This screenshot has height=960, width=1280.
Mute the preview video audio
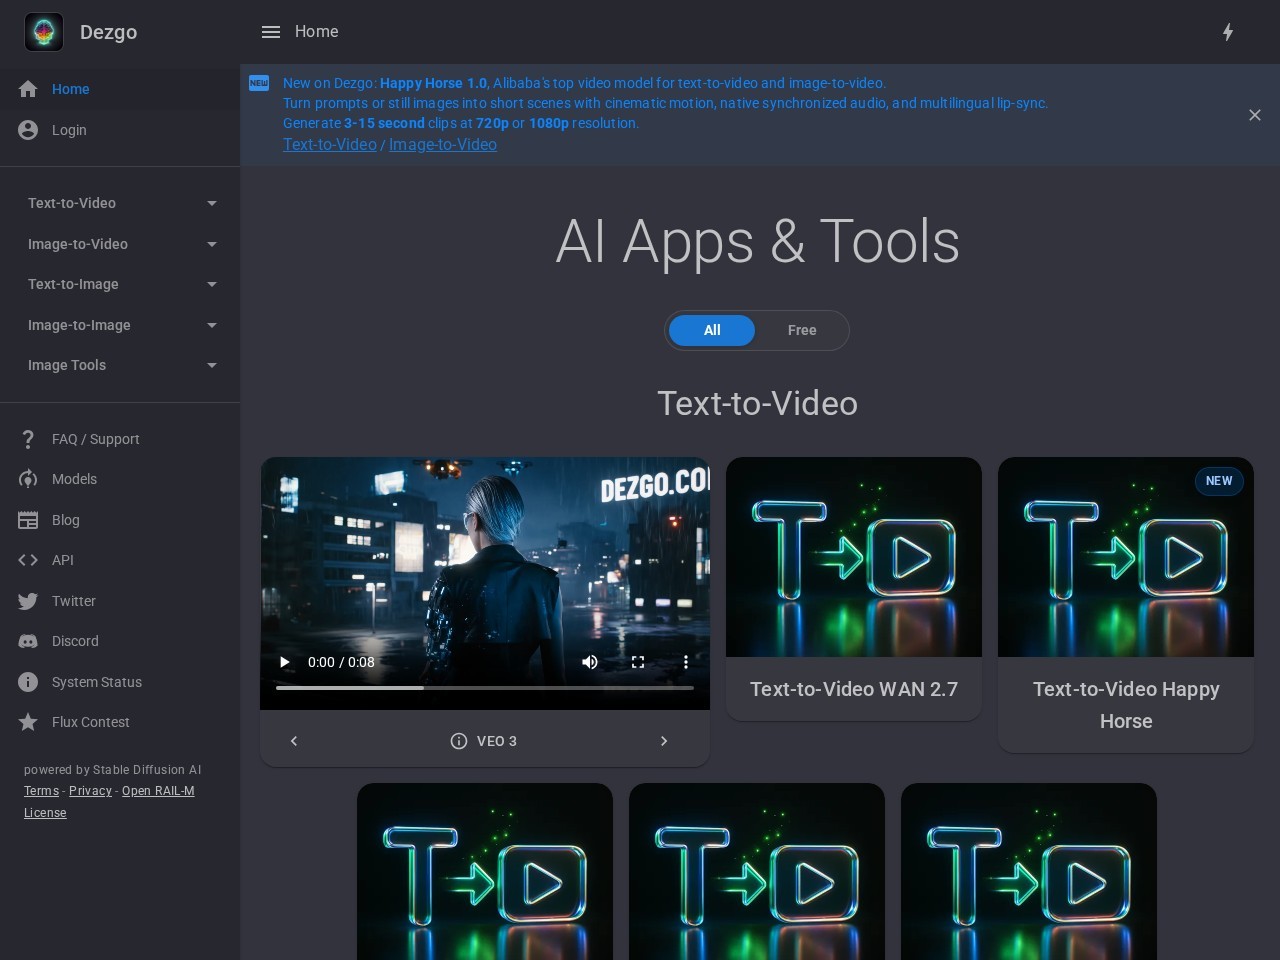click(590, 662)
